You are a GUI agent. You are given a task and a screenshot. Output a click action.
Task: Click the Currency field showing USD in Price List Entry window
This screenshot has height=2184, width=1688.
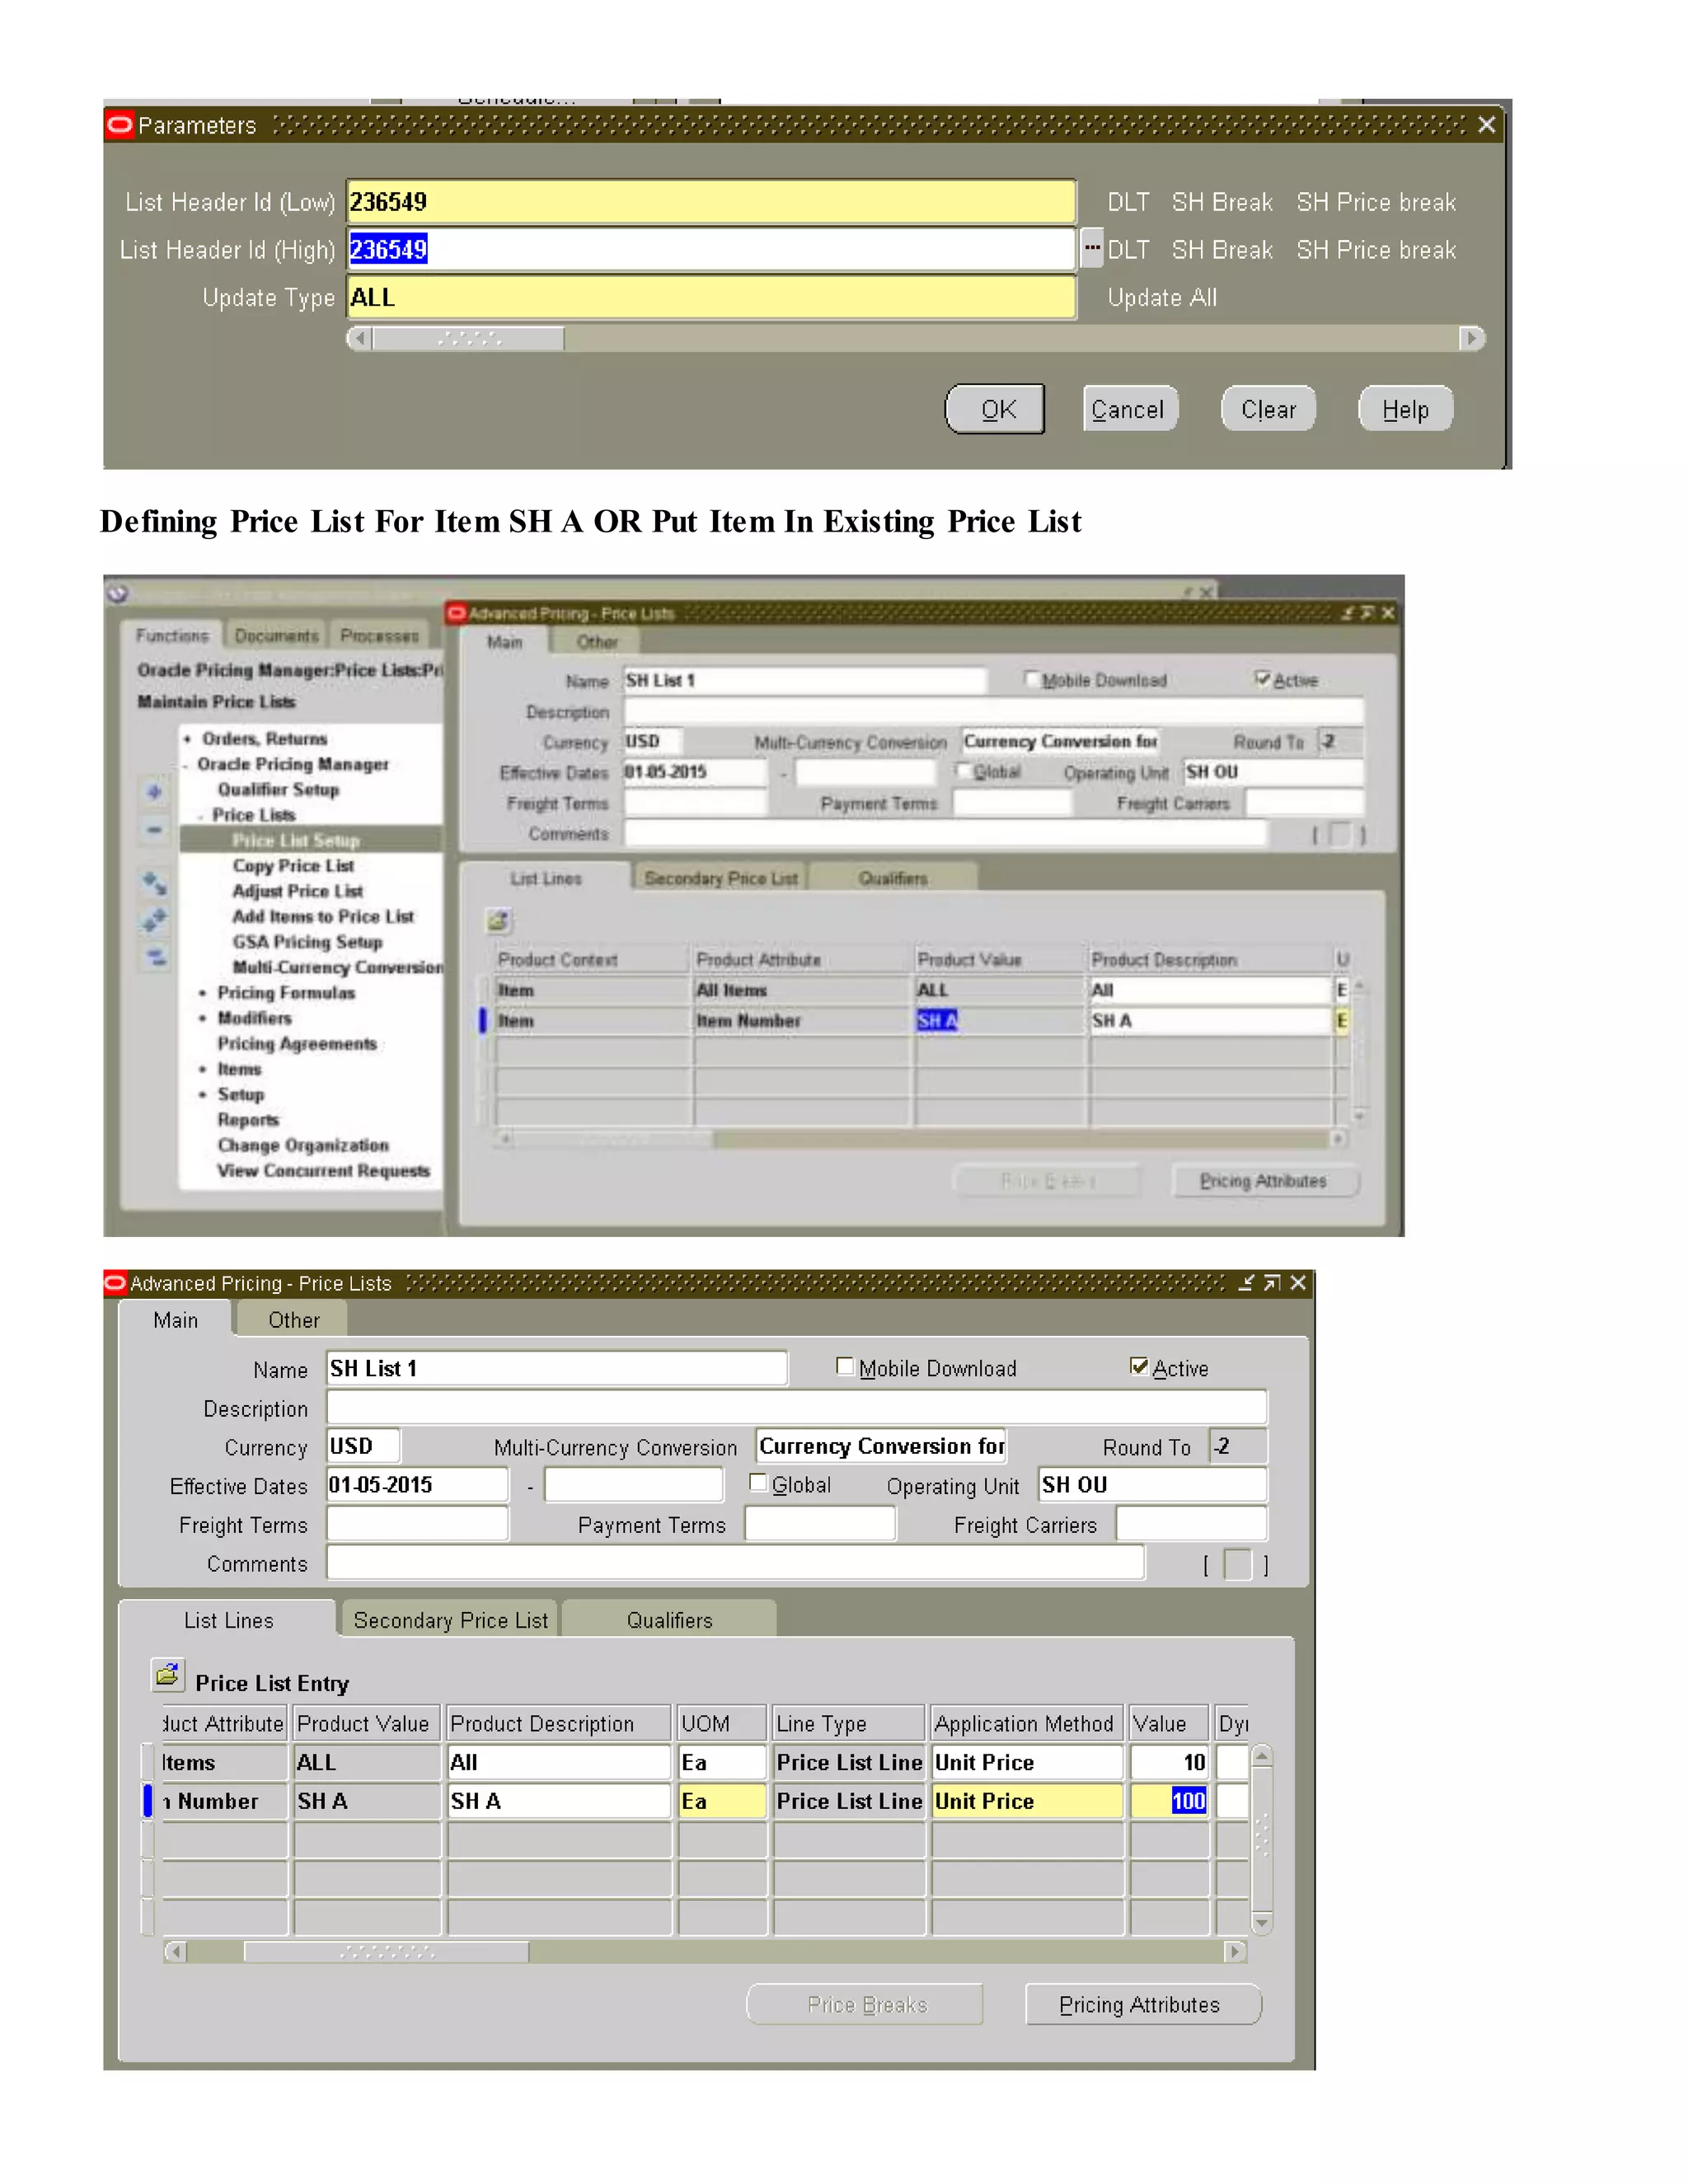pos(363,1446)
